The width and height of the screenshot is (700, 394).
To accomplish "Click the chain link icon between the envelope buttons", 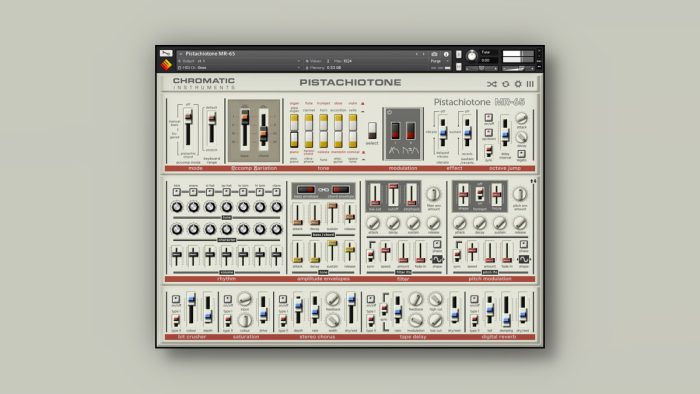I will click(x=323, y=190).
